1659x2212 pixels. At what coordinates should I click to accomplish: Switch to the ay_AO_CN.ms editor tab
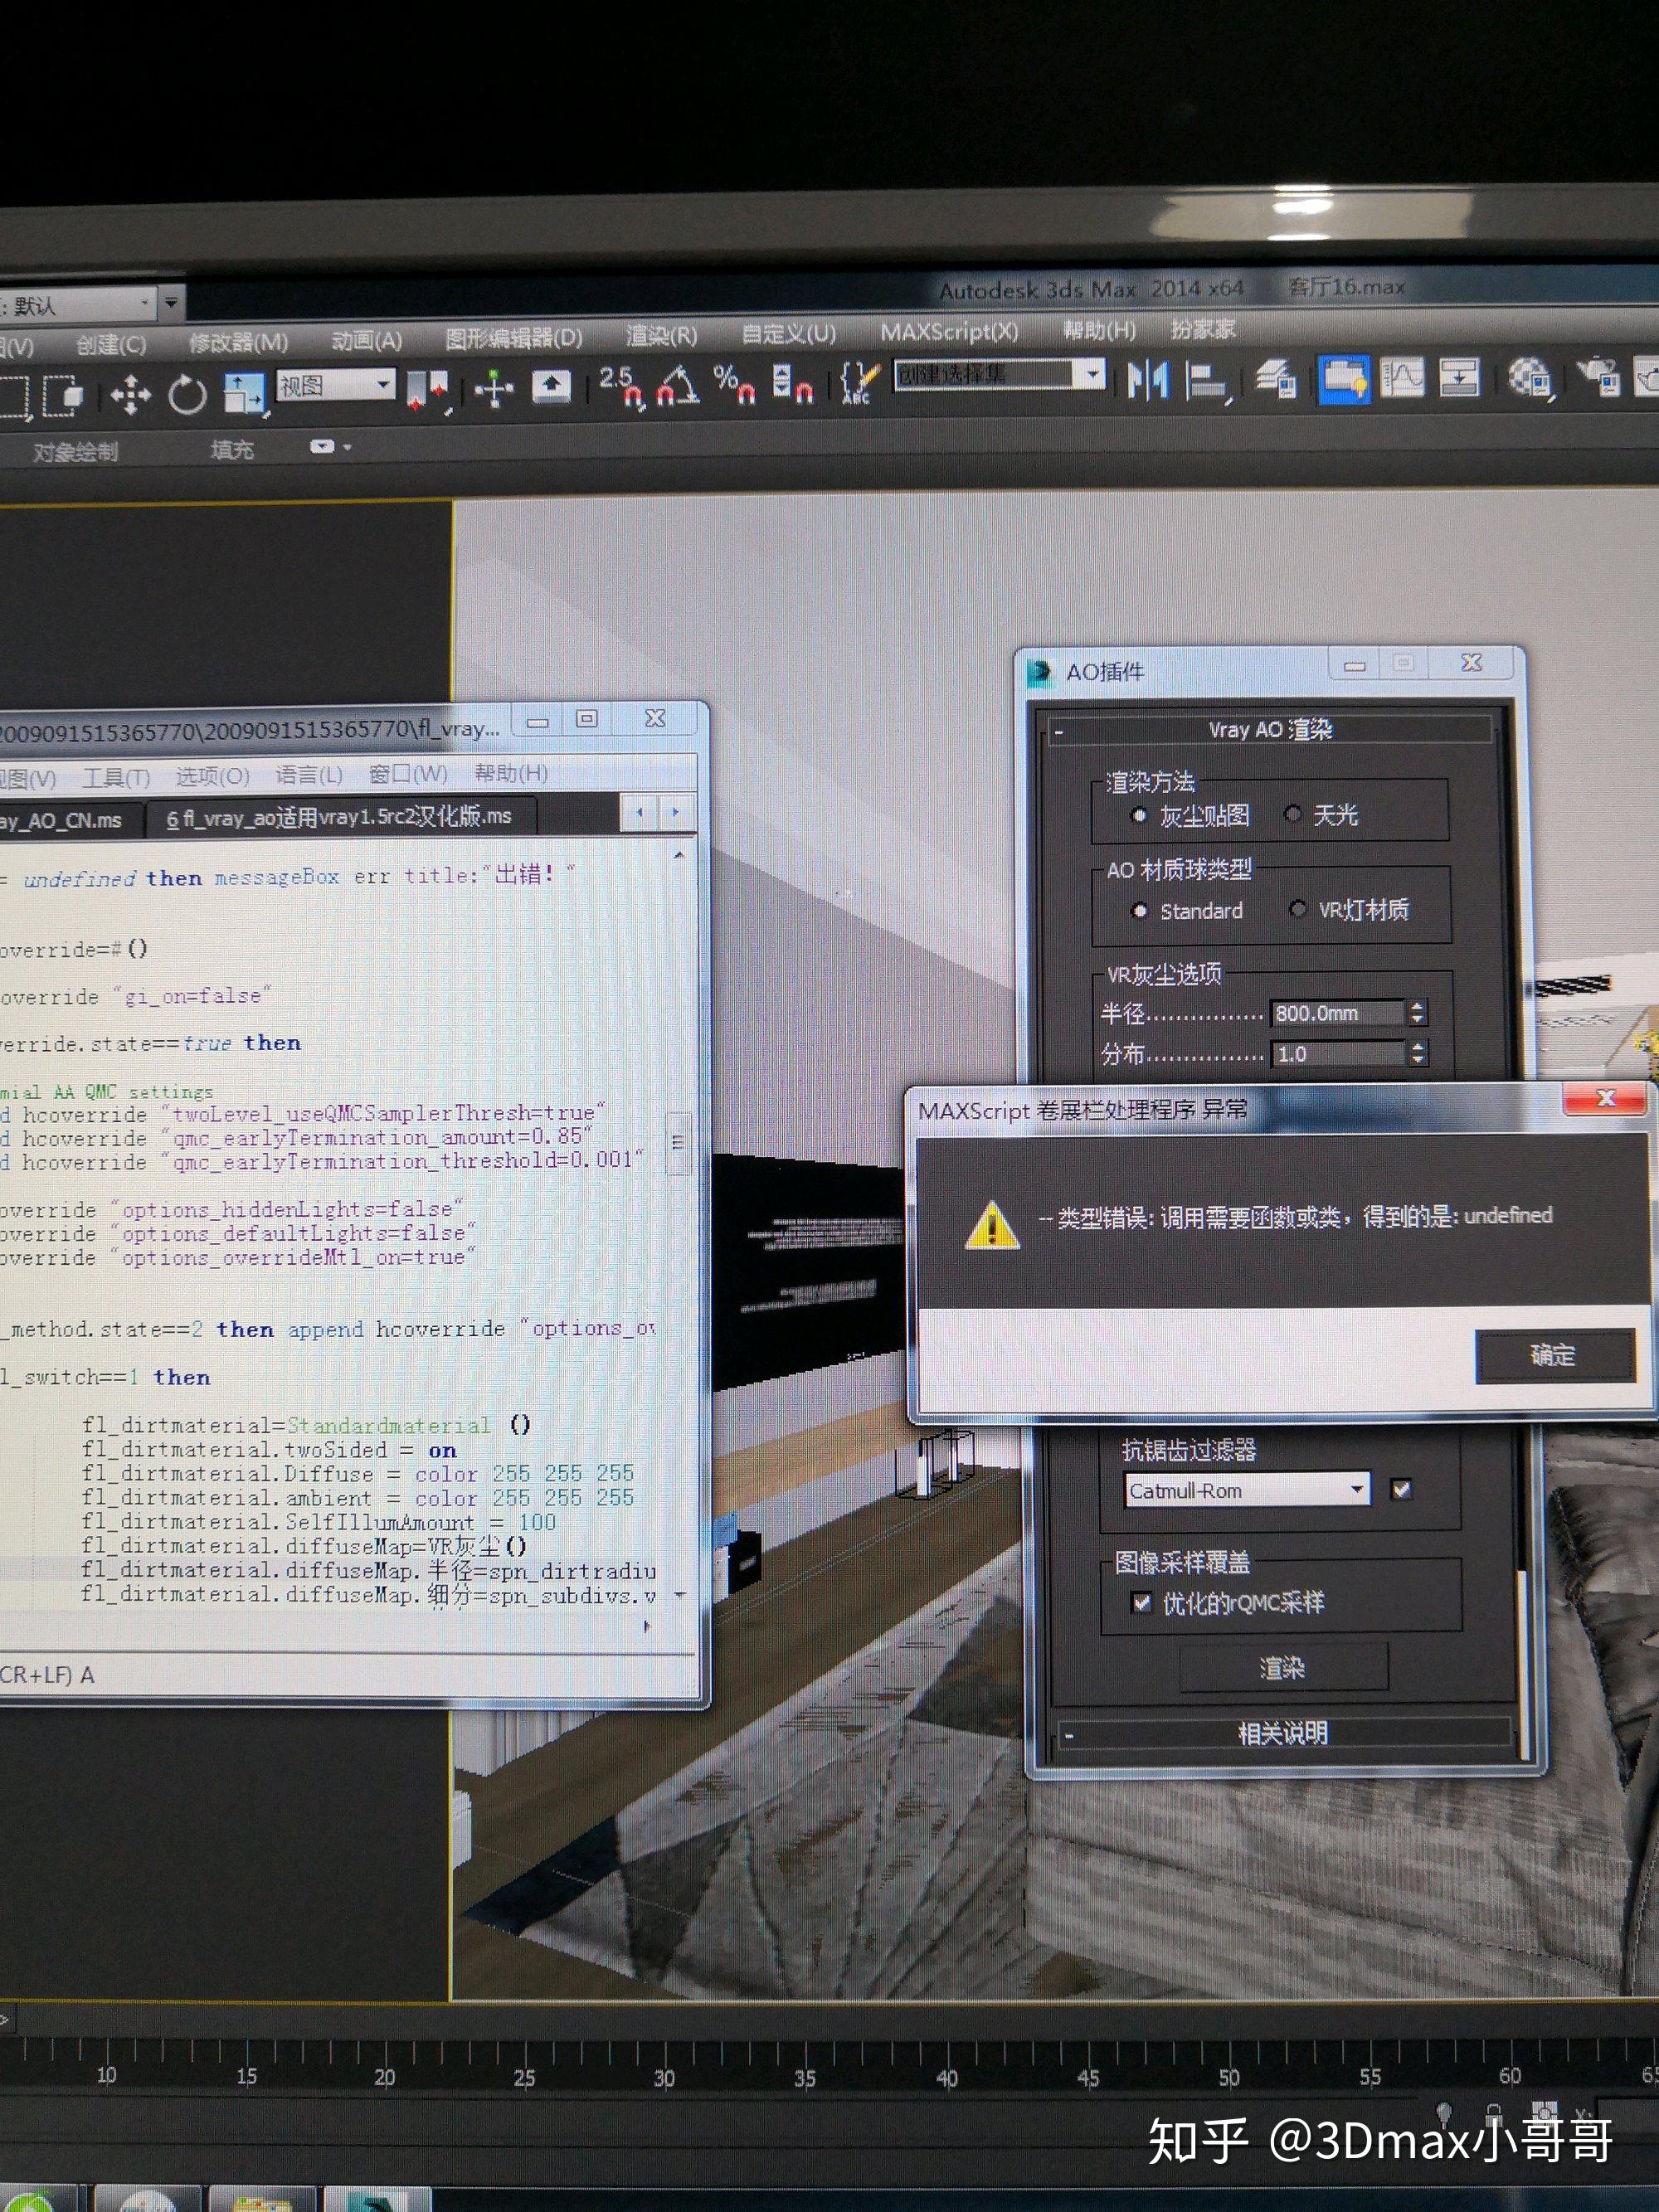(x=66, y=821)
